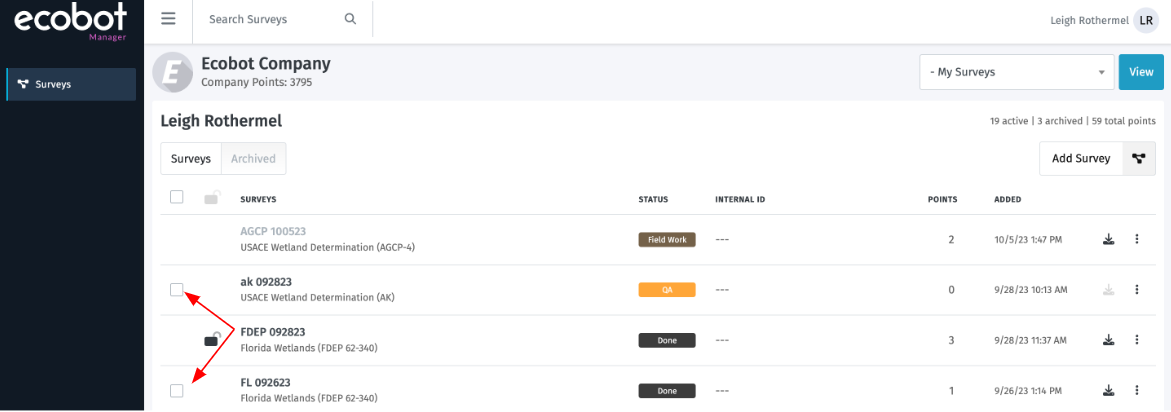
Task: Toggle the select-all surveys checkbox
Action: click(x=177, y=197)
